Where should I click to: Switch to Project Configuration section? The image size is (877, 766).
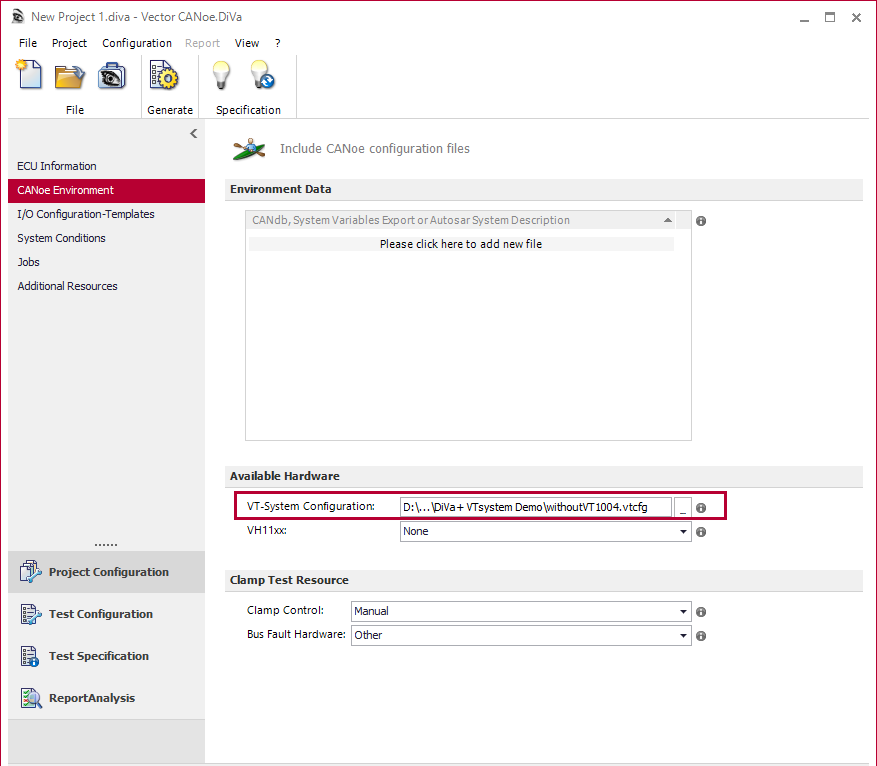pyautogui.click(x=106, y=572)
